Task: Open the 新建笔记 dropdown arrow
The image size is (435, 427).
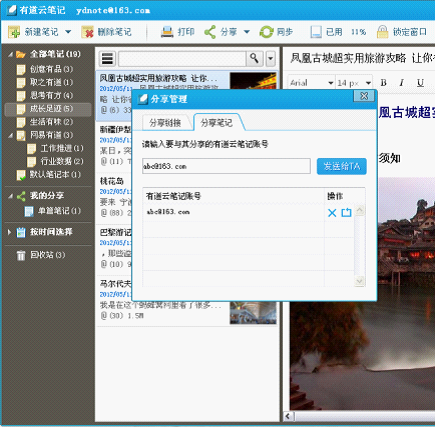Action: coord(68,32)
